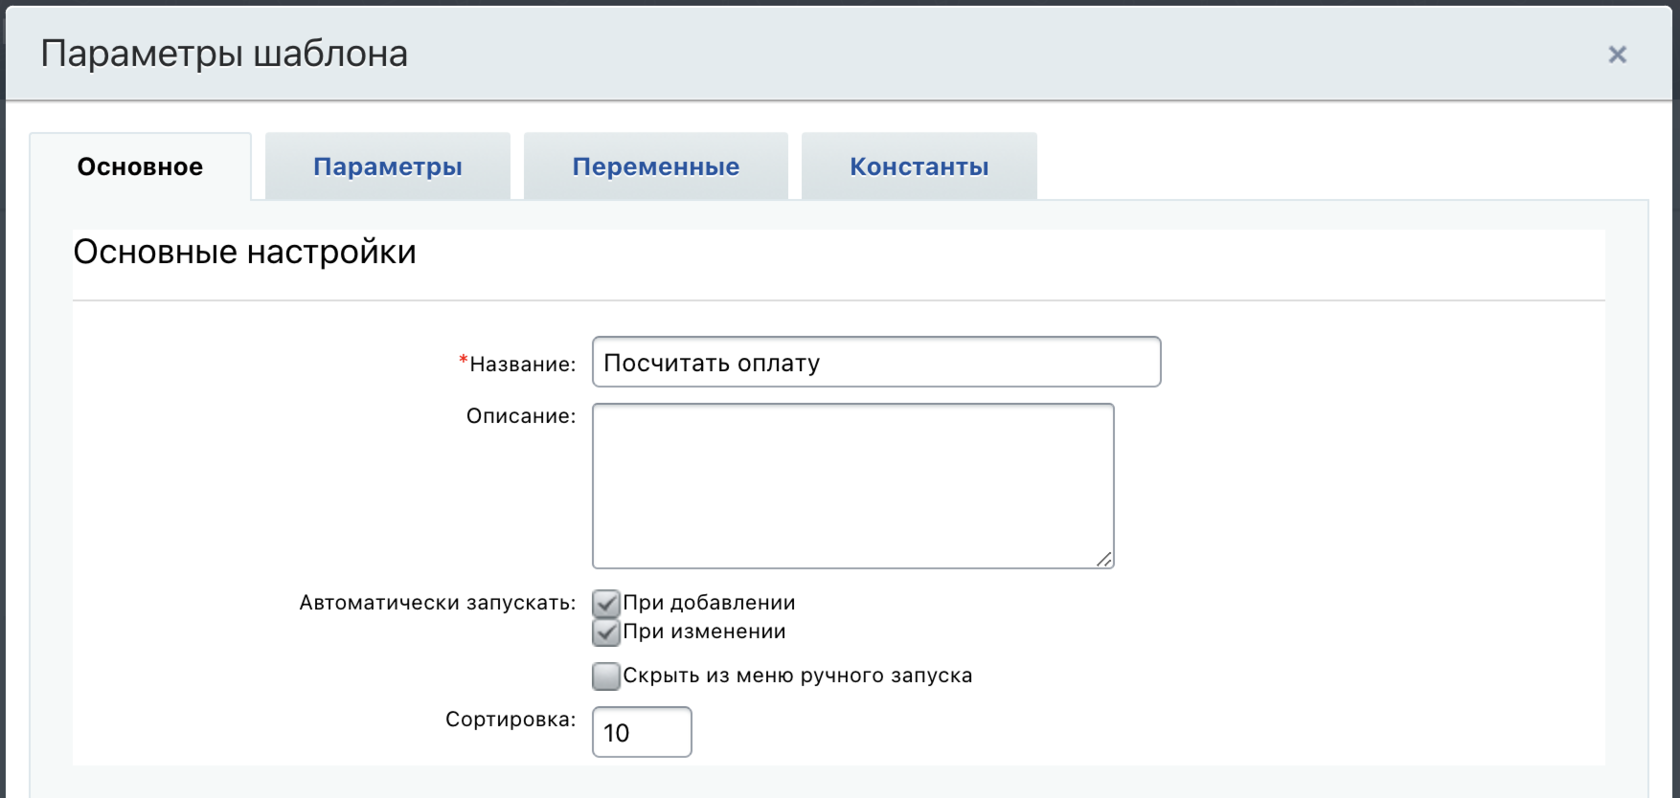Screen dimensions: 1680x798
Task: Select the Основное tab
Action: click(x=140, y=167)
